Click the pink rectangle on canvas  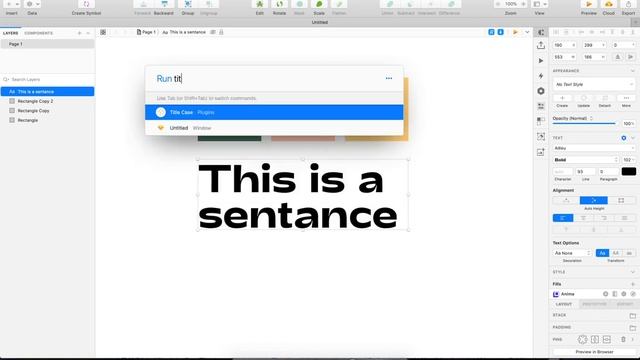point(303,139)
